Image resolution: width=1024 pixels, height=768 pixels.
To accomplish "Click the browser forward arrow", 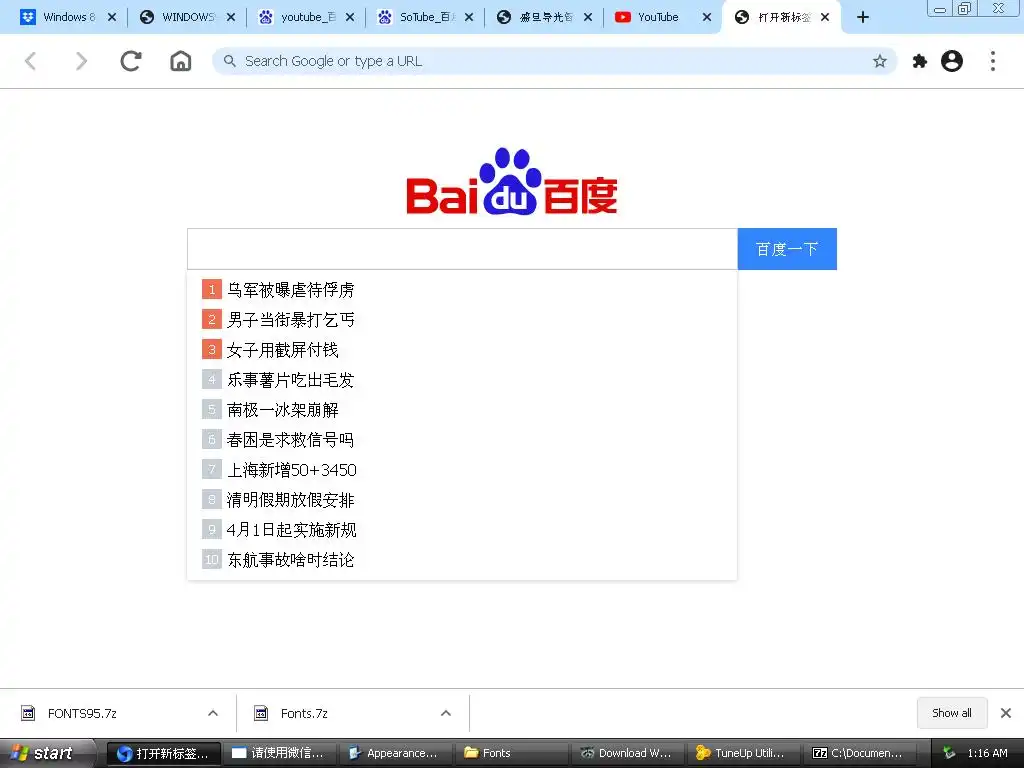I will 81,61.
